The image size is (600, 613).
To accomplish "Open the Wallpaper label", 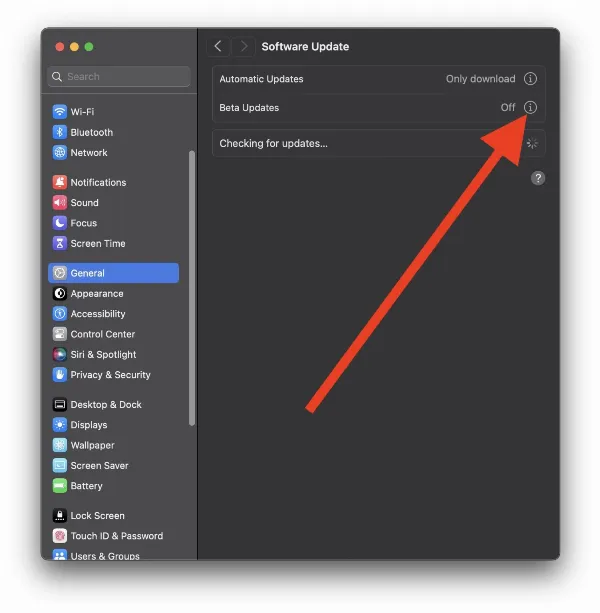I will [92, 445].
